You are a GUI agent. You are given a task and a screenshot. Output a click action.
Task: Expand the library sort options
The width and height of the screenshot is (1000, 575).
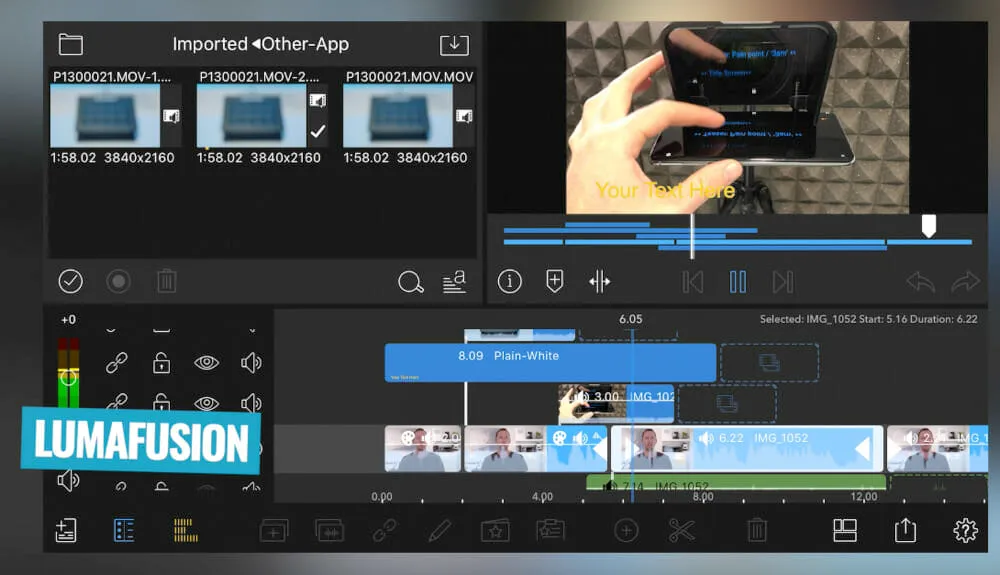(454, 283)
